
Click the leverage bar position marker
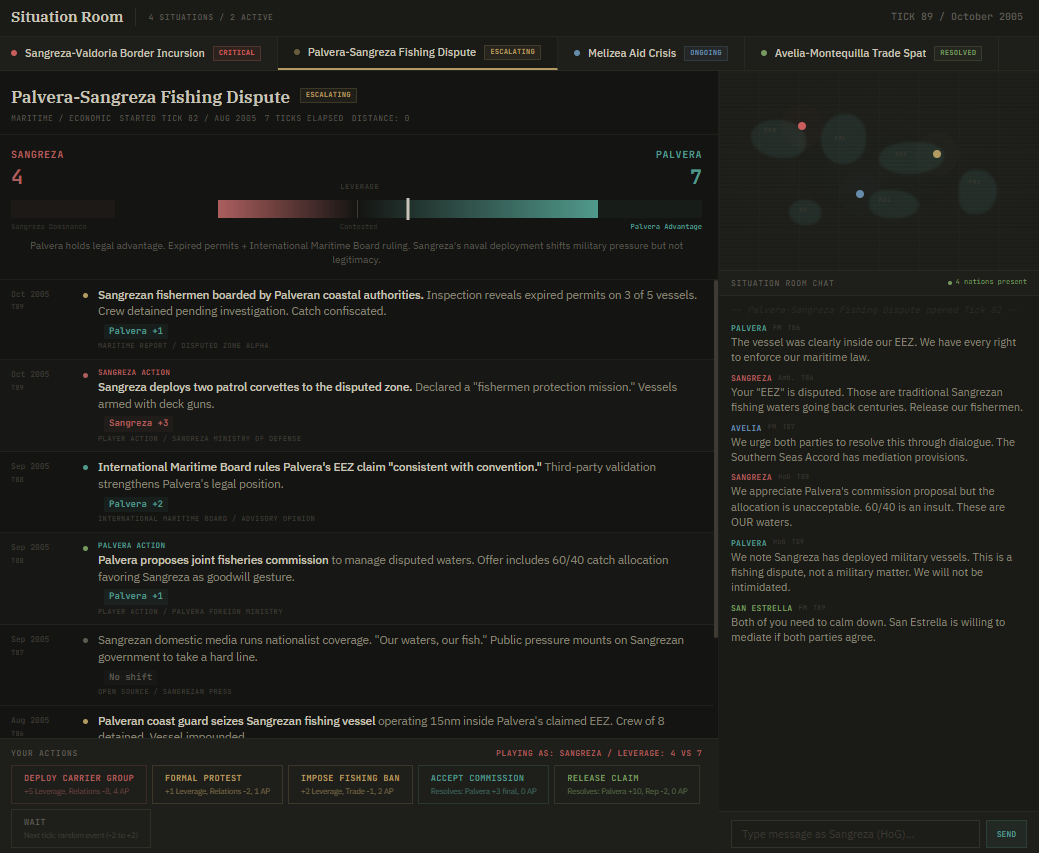coord(408,209)
